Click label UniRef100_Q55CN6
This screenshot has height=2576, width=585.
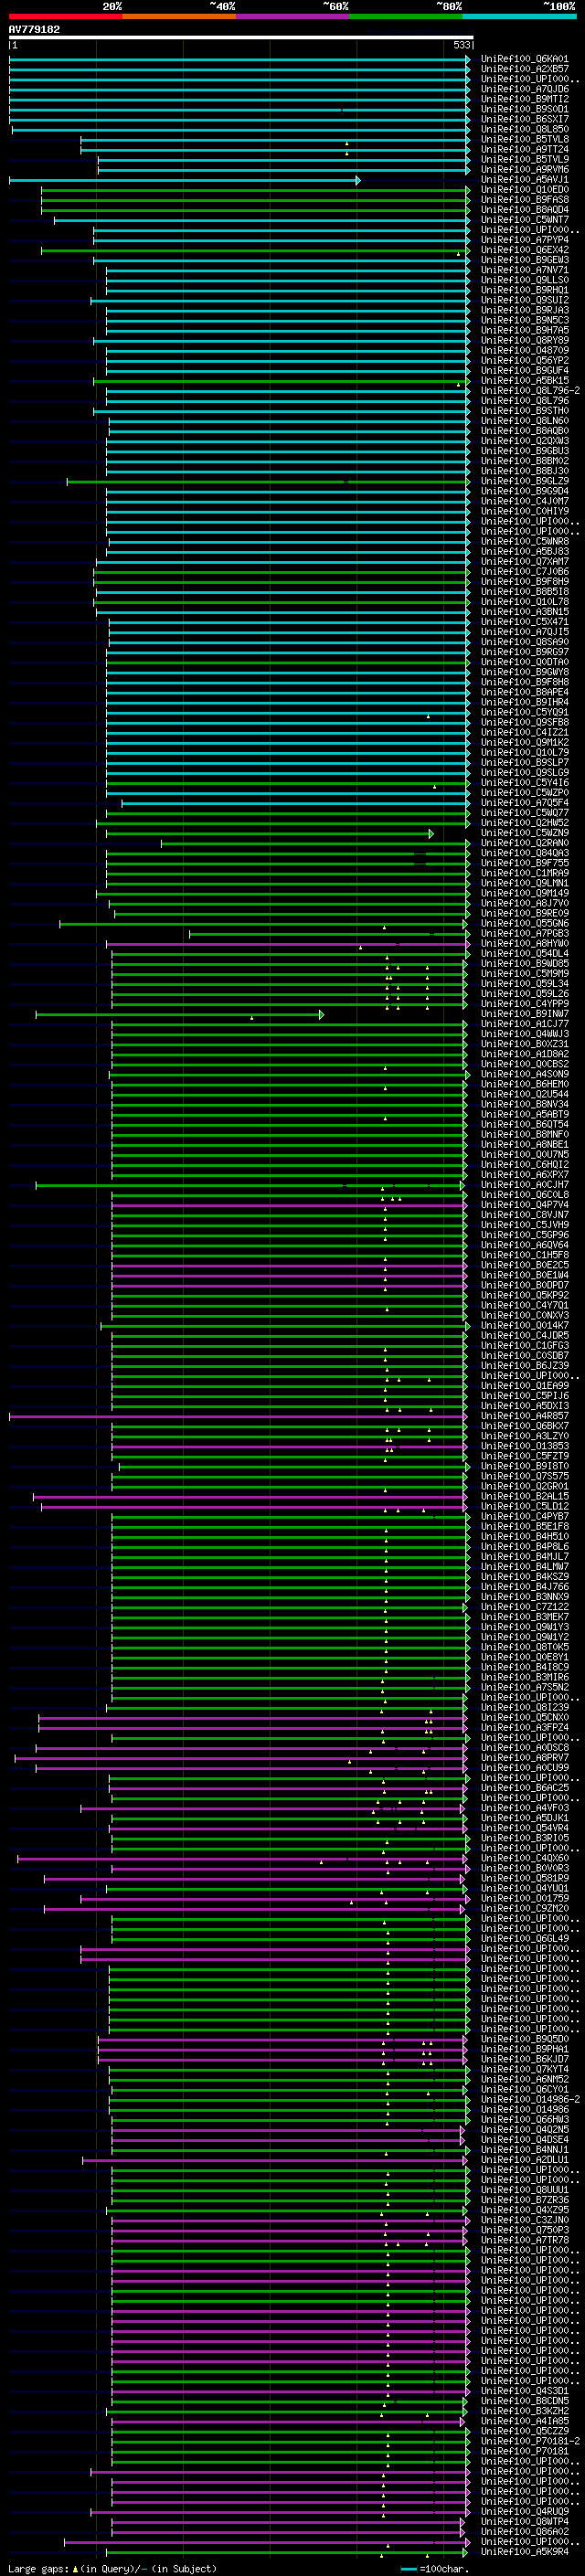pos(525,923)
